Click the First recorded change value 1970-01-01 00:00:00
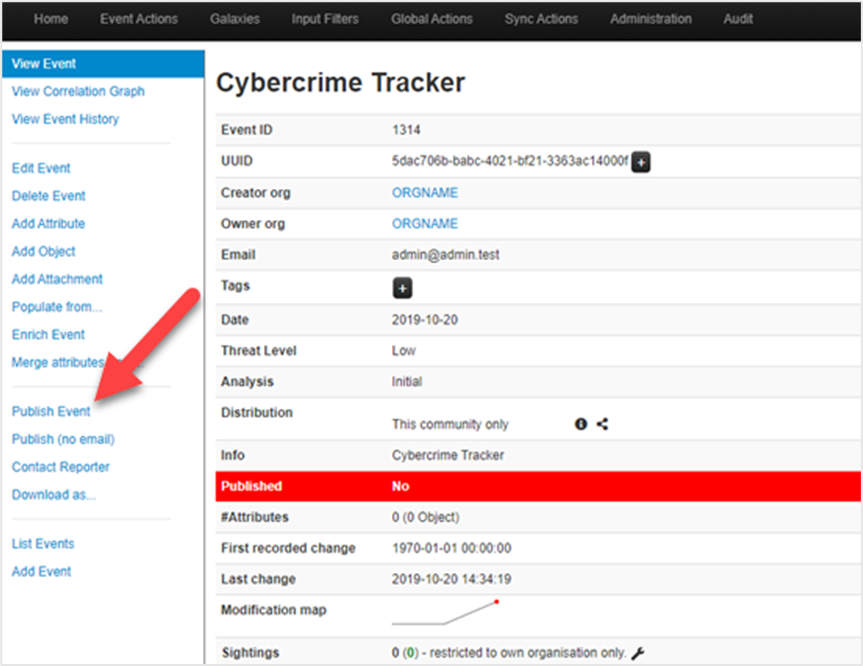863x666 pixels. (x=451, y=548)
